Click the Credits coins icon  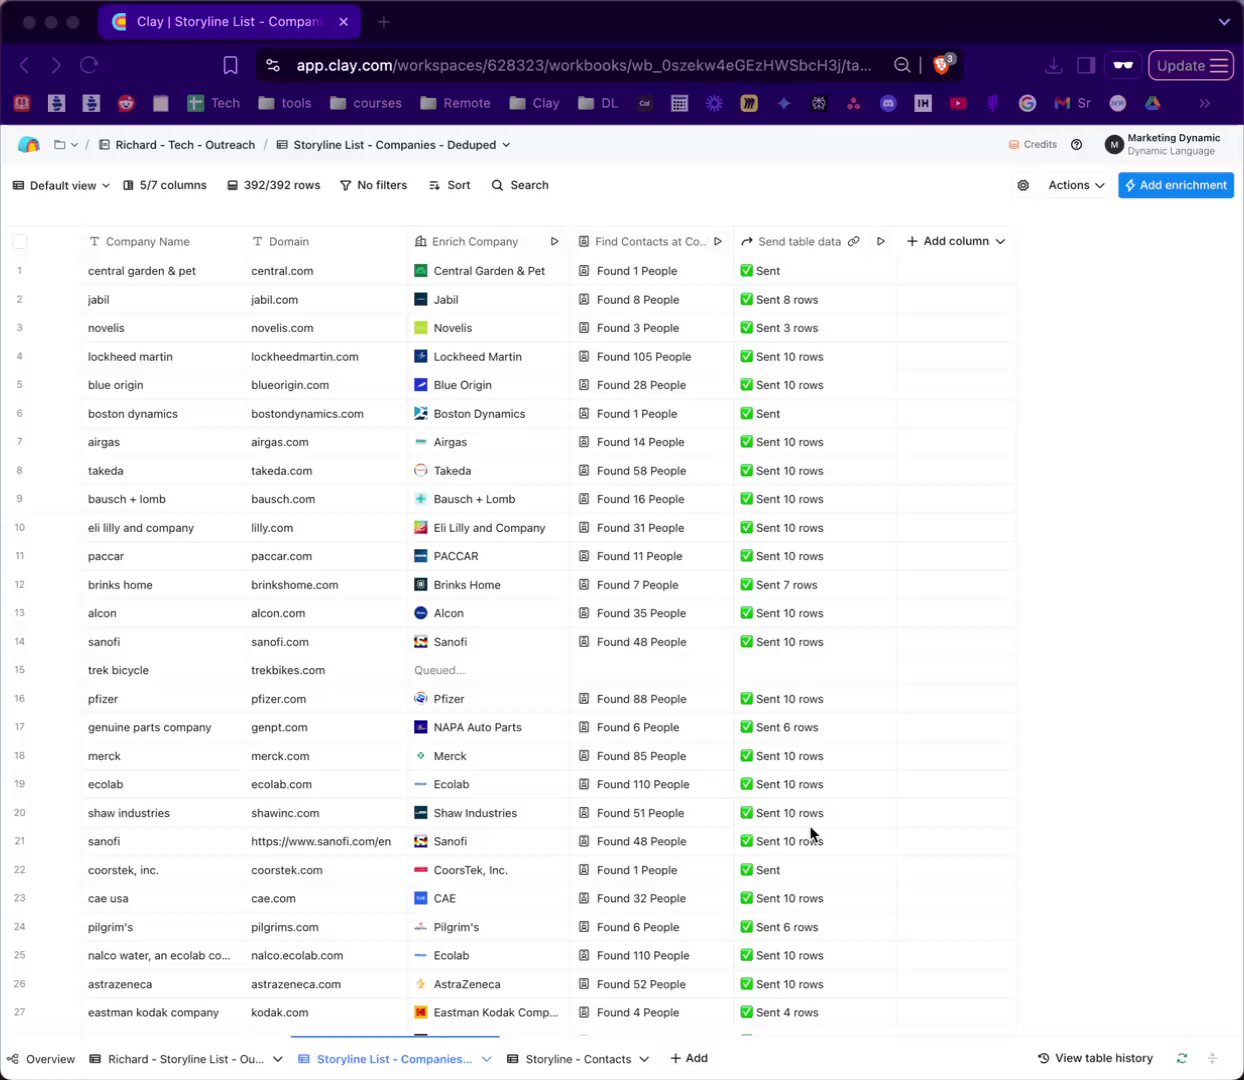pos(1014,145)
